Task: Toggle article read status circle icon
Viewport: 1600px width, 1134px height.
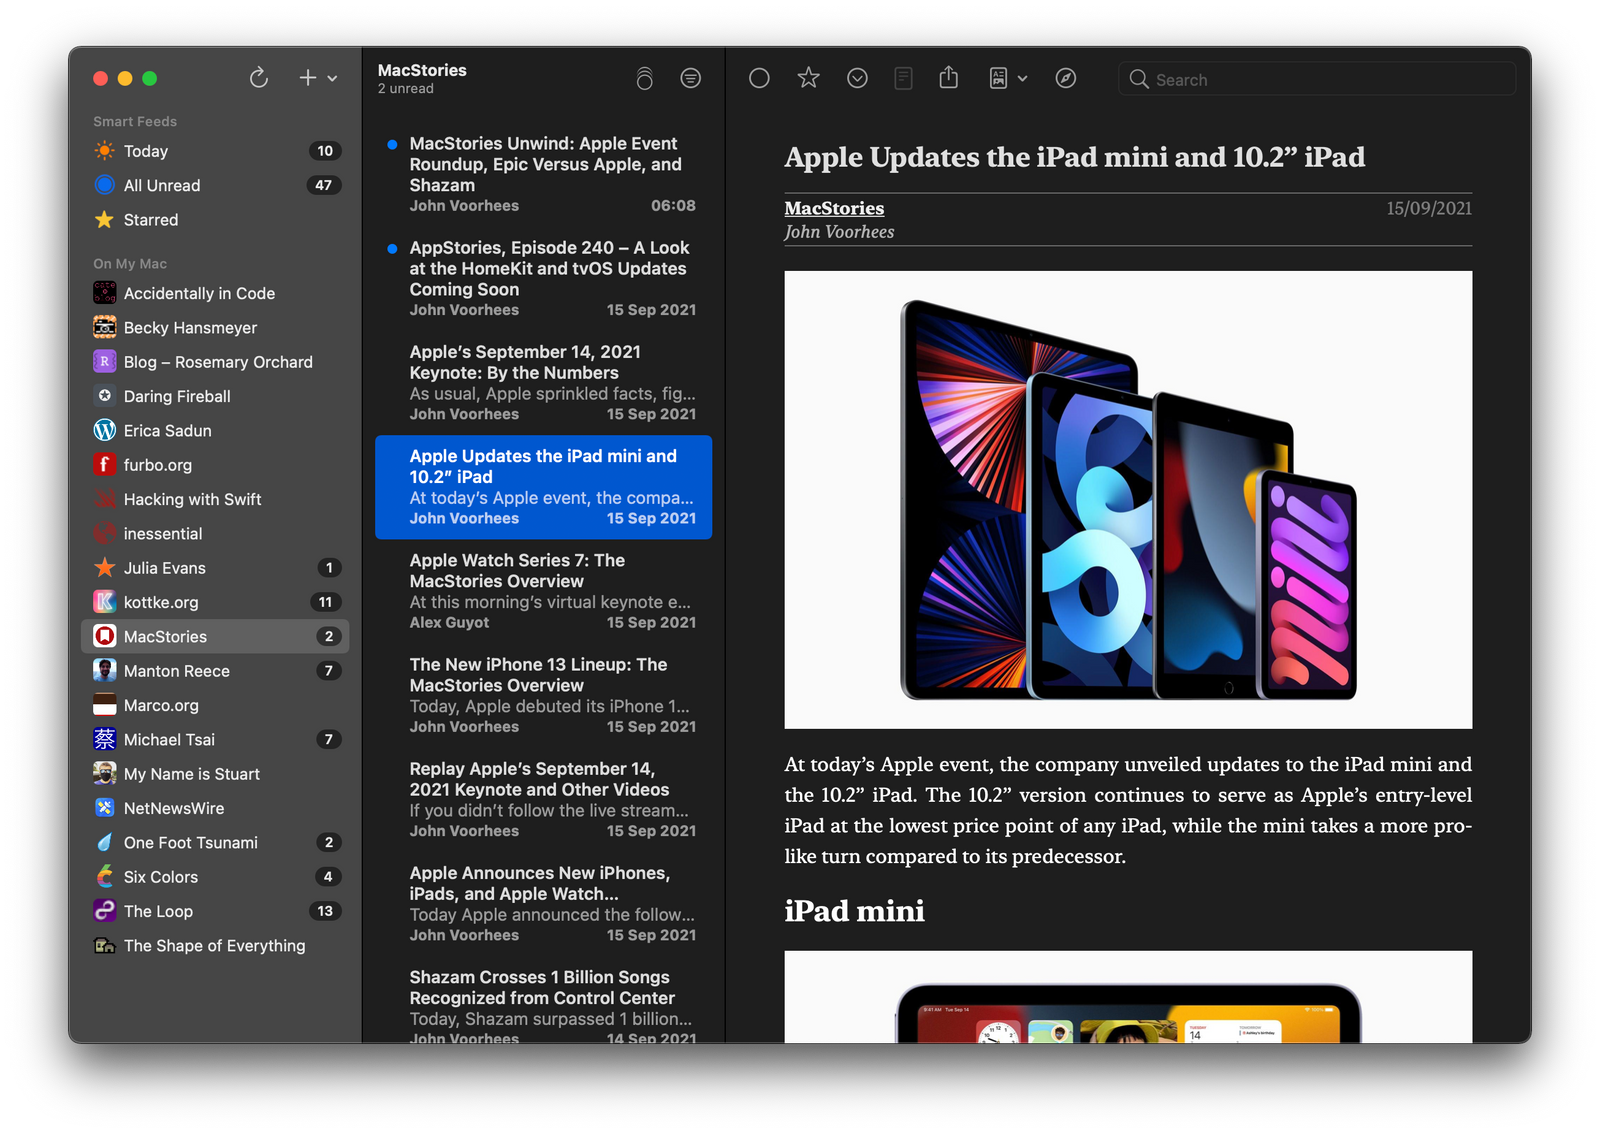Action: pyautogui.click(x=759, y=78)
